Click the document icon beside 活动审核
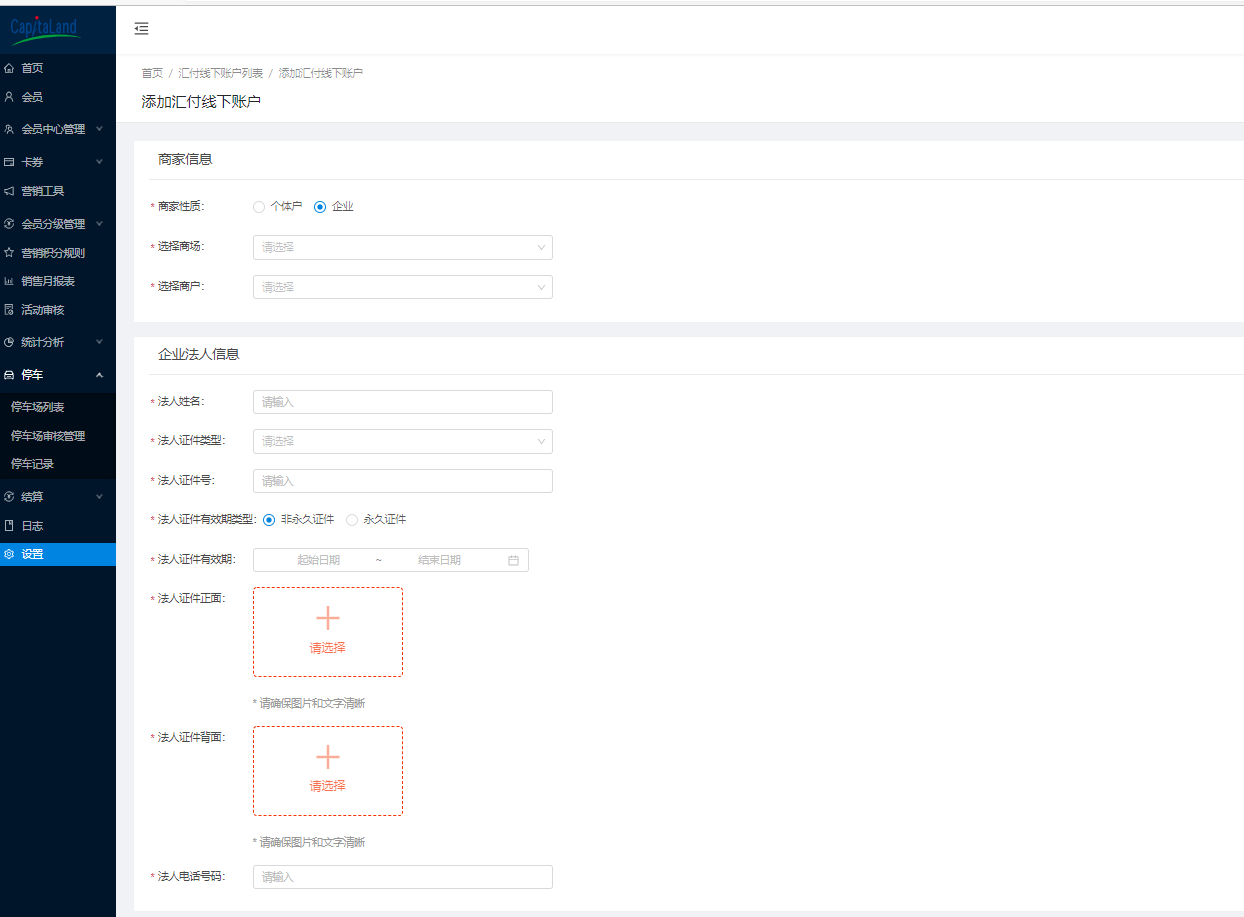The height and width of the screenshot is (917, 1244). [x=9, y=310]
